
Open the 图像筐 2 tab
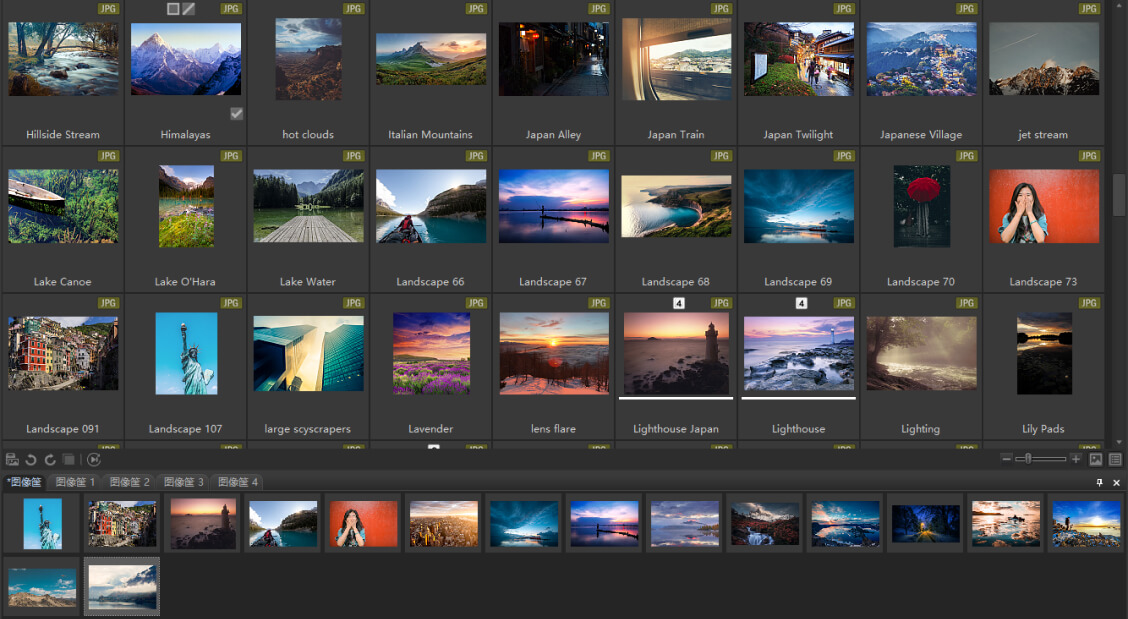pos(129,482)
